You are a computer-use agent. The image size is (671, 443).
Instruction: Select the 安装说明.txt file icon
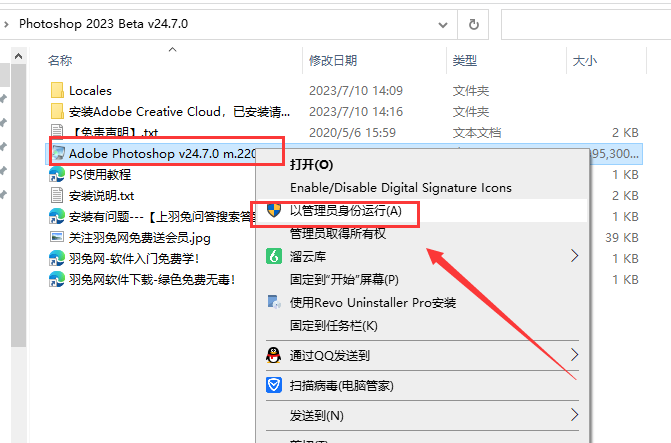click(57, 195)
